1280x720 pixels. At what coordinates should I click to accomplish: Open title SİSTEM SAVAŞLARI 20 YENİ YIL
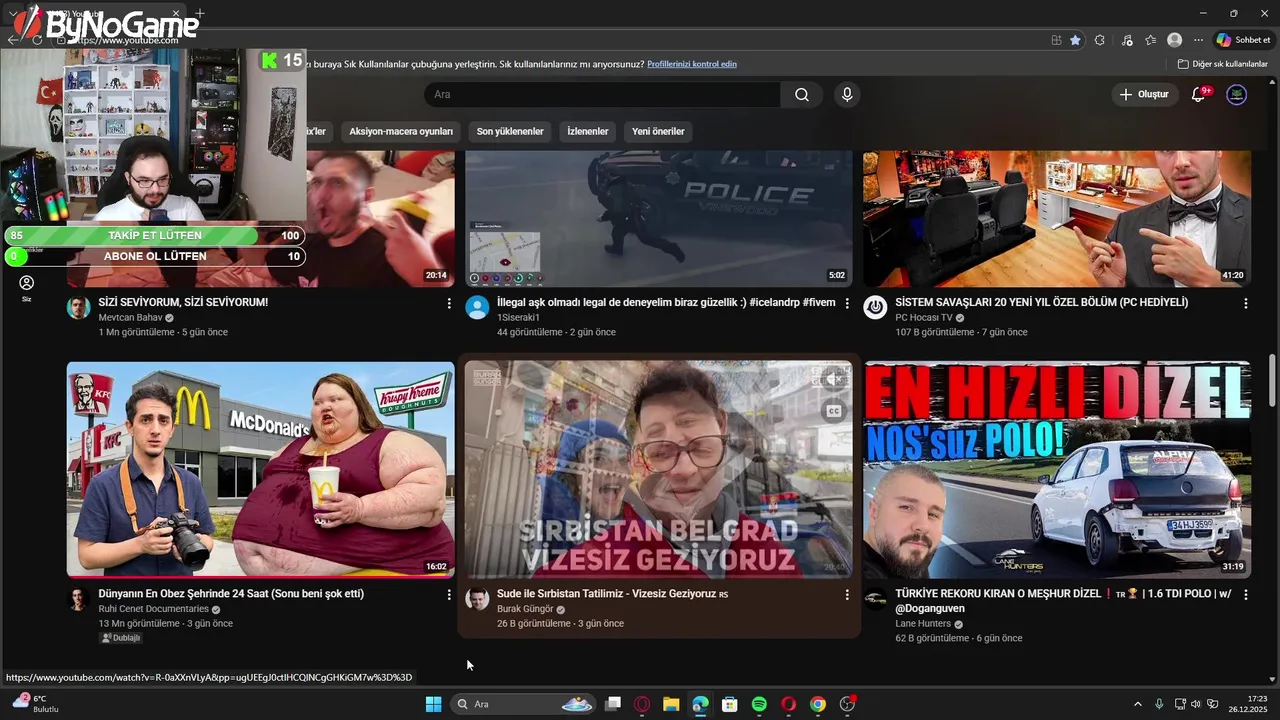click(1042, 302)
